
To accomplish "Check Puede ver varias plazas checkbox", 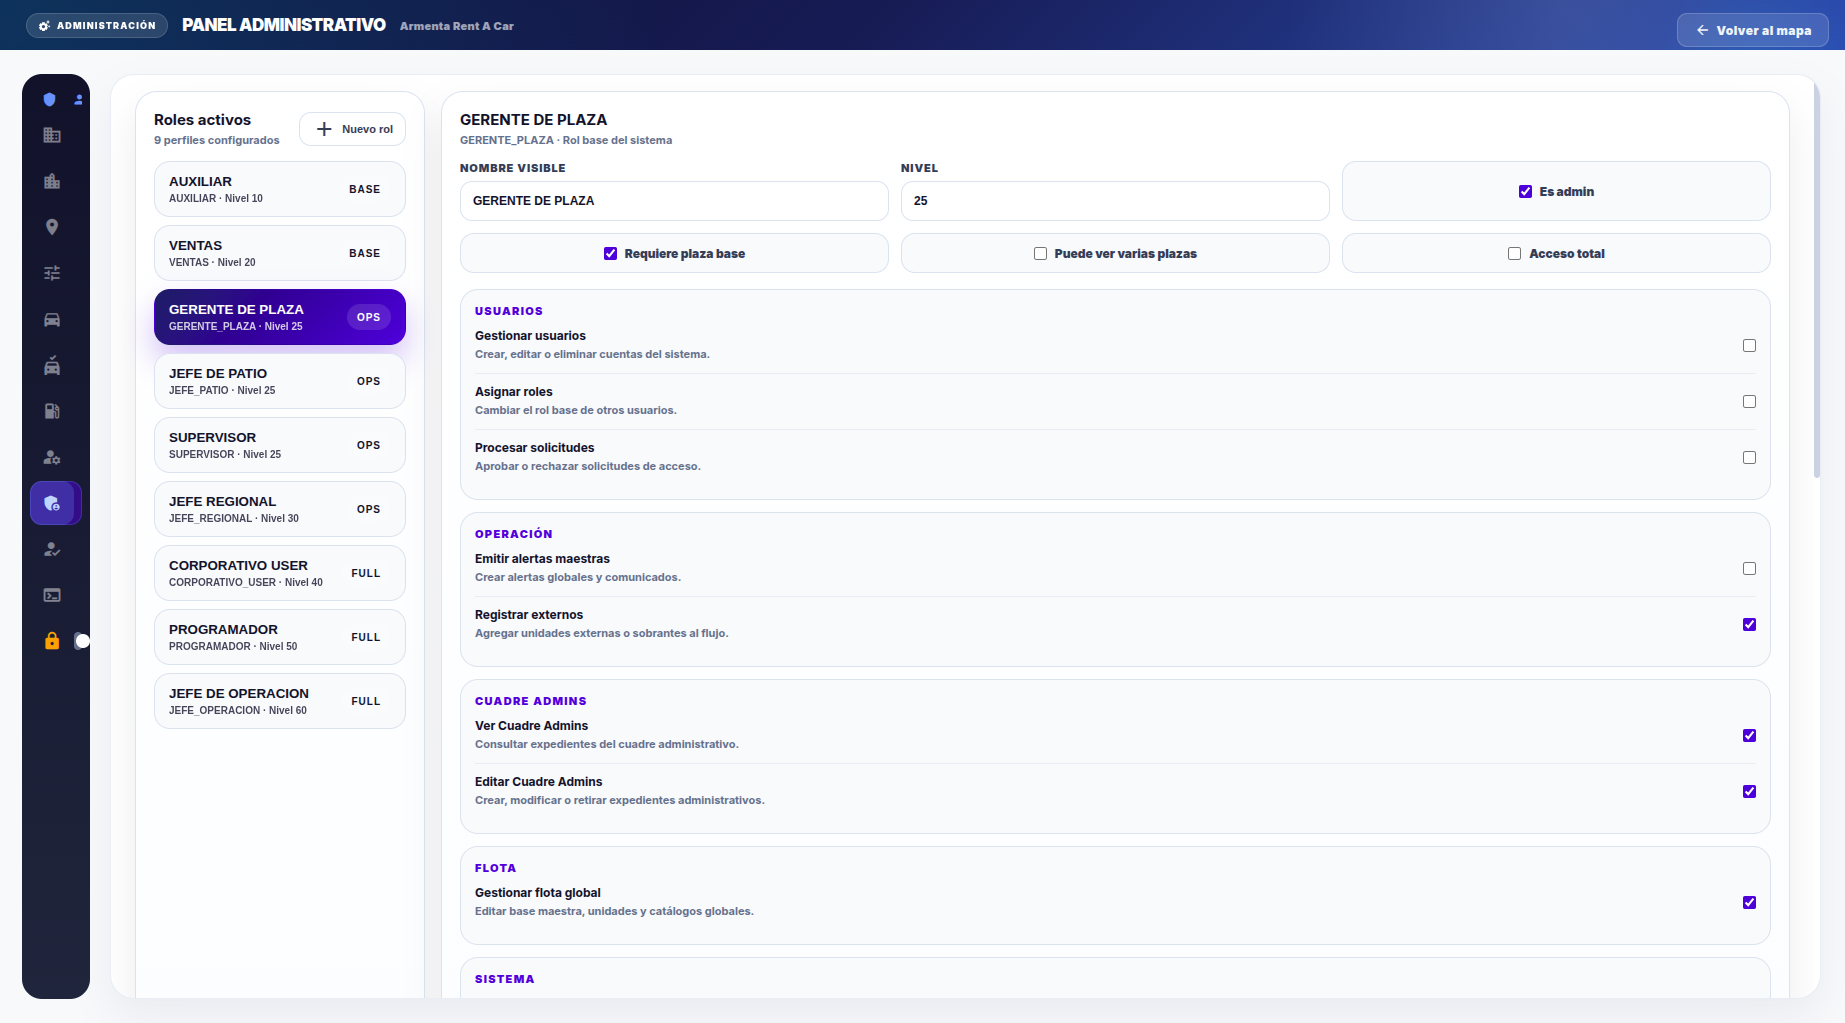I will (1040, 254).
